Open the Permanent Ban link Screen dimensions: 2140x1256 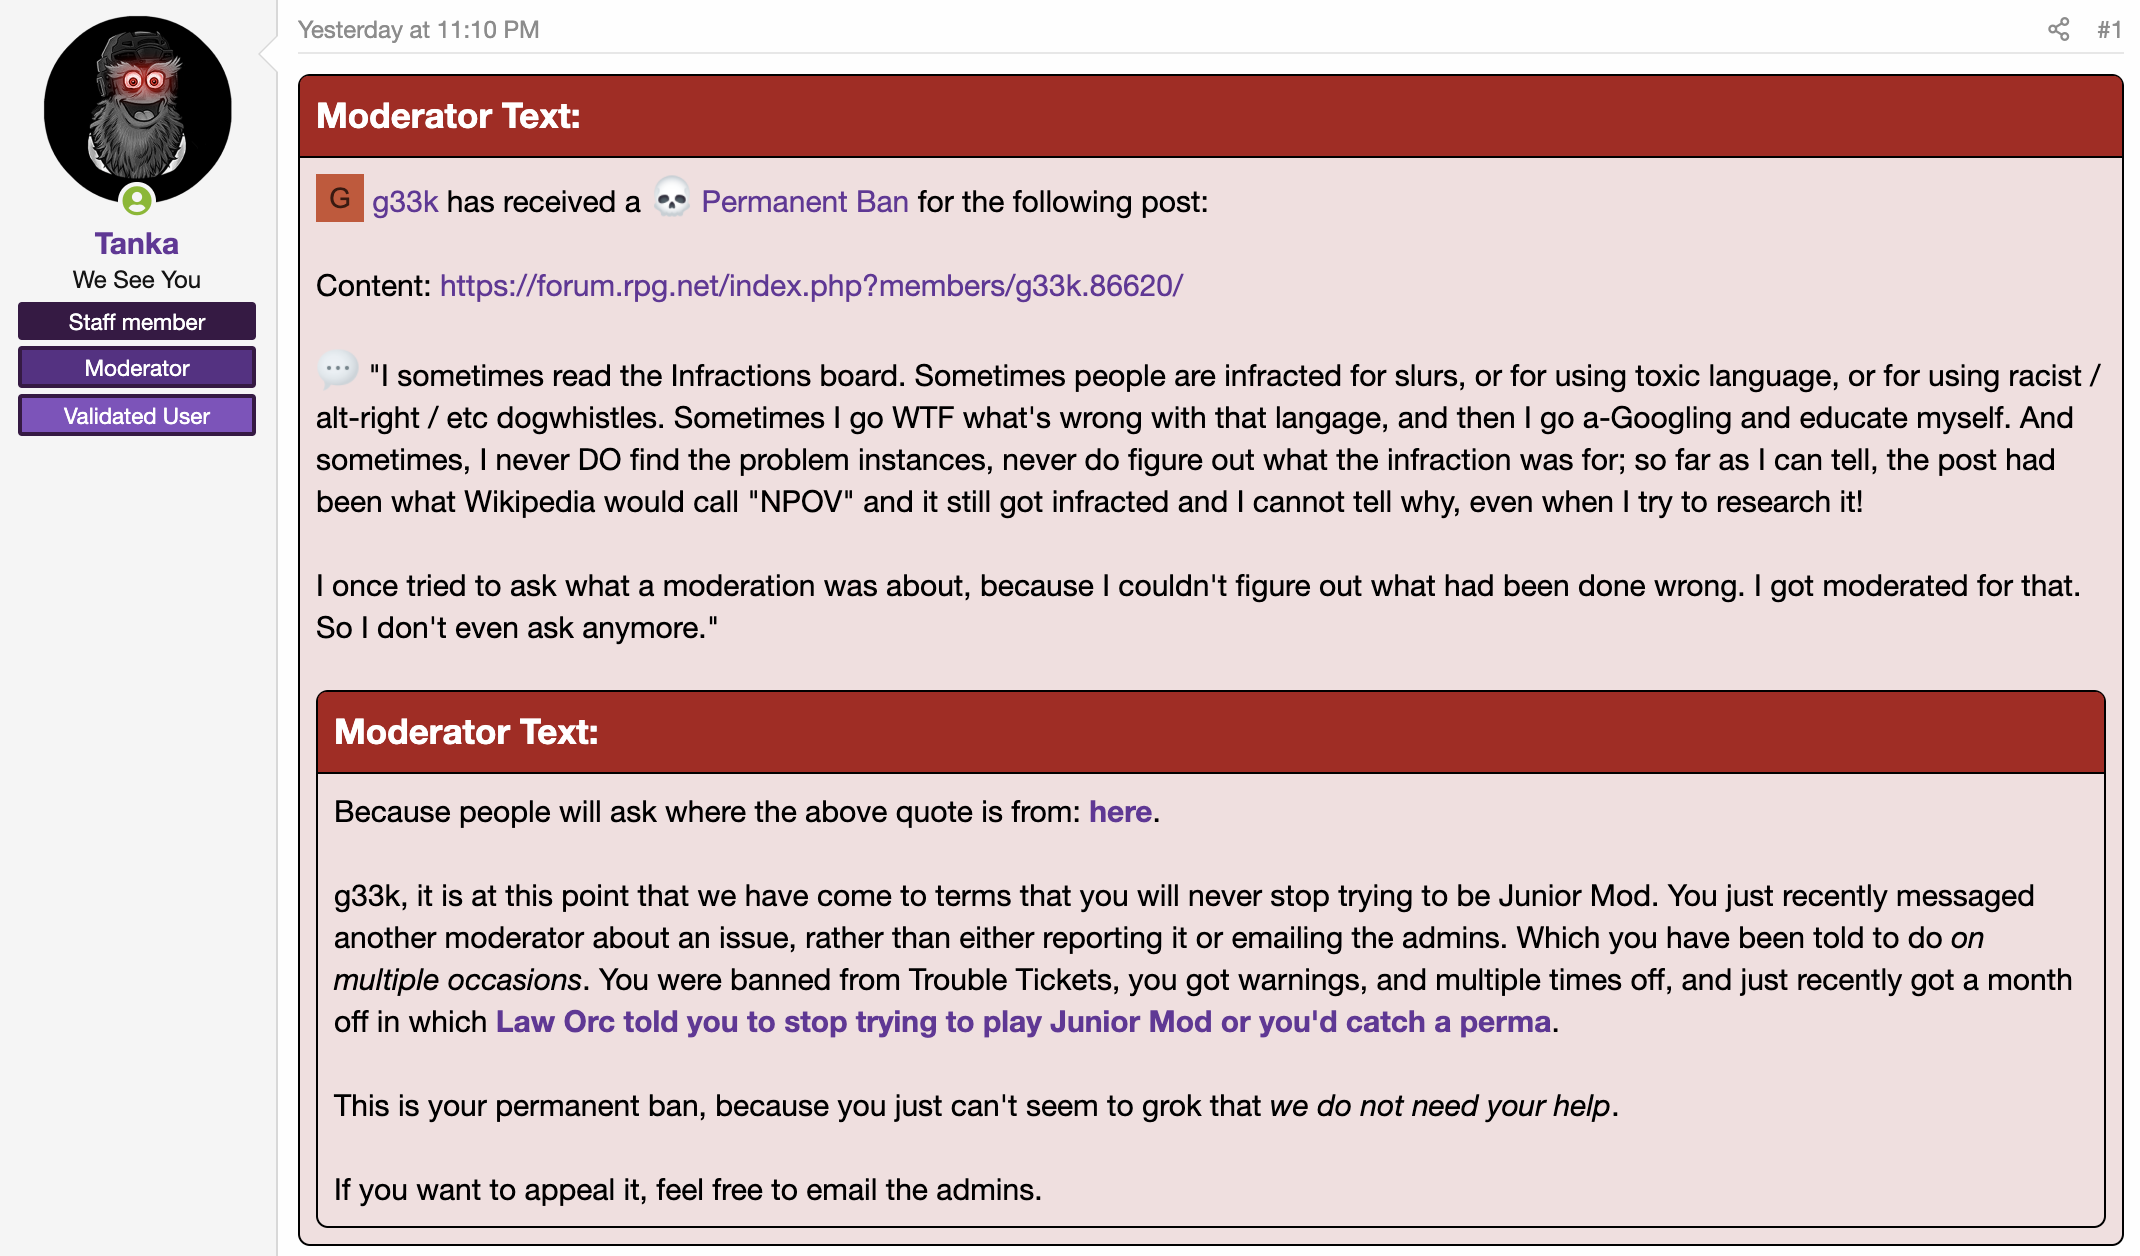click(805, 202)
